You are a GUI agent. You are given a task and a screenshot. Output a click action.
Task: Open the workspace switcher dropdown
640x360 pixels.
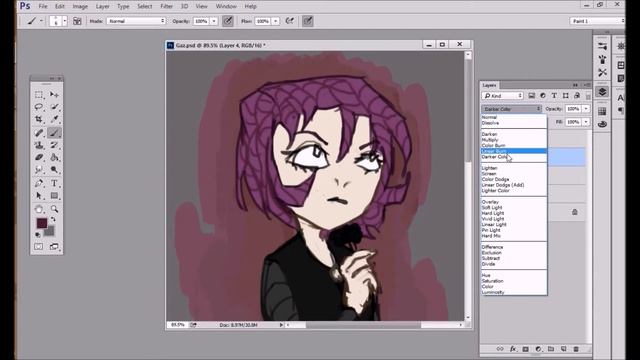[597, 21]
